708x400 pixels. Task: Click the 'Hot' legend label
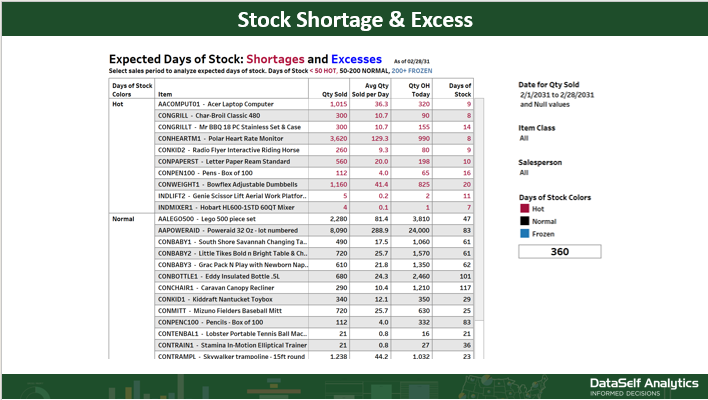pyautogui.click(x=538, y=209)
